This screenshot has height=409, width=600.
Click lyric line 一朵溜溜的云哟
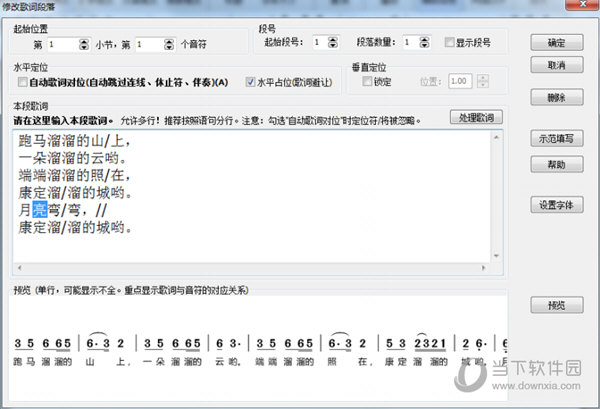[73, 158]
